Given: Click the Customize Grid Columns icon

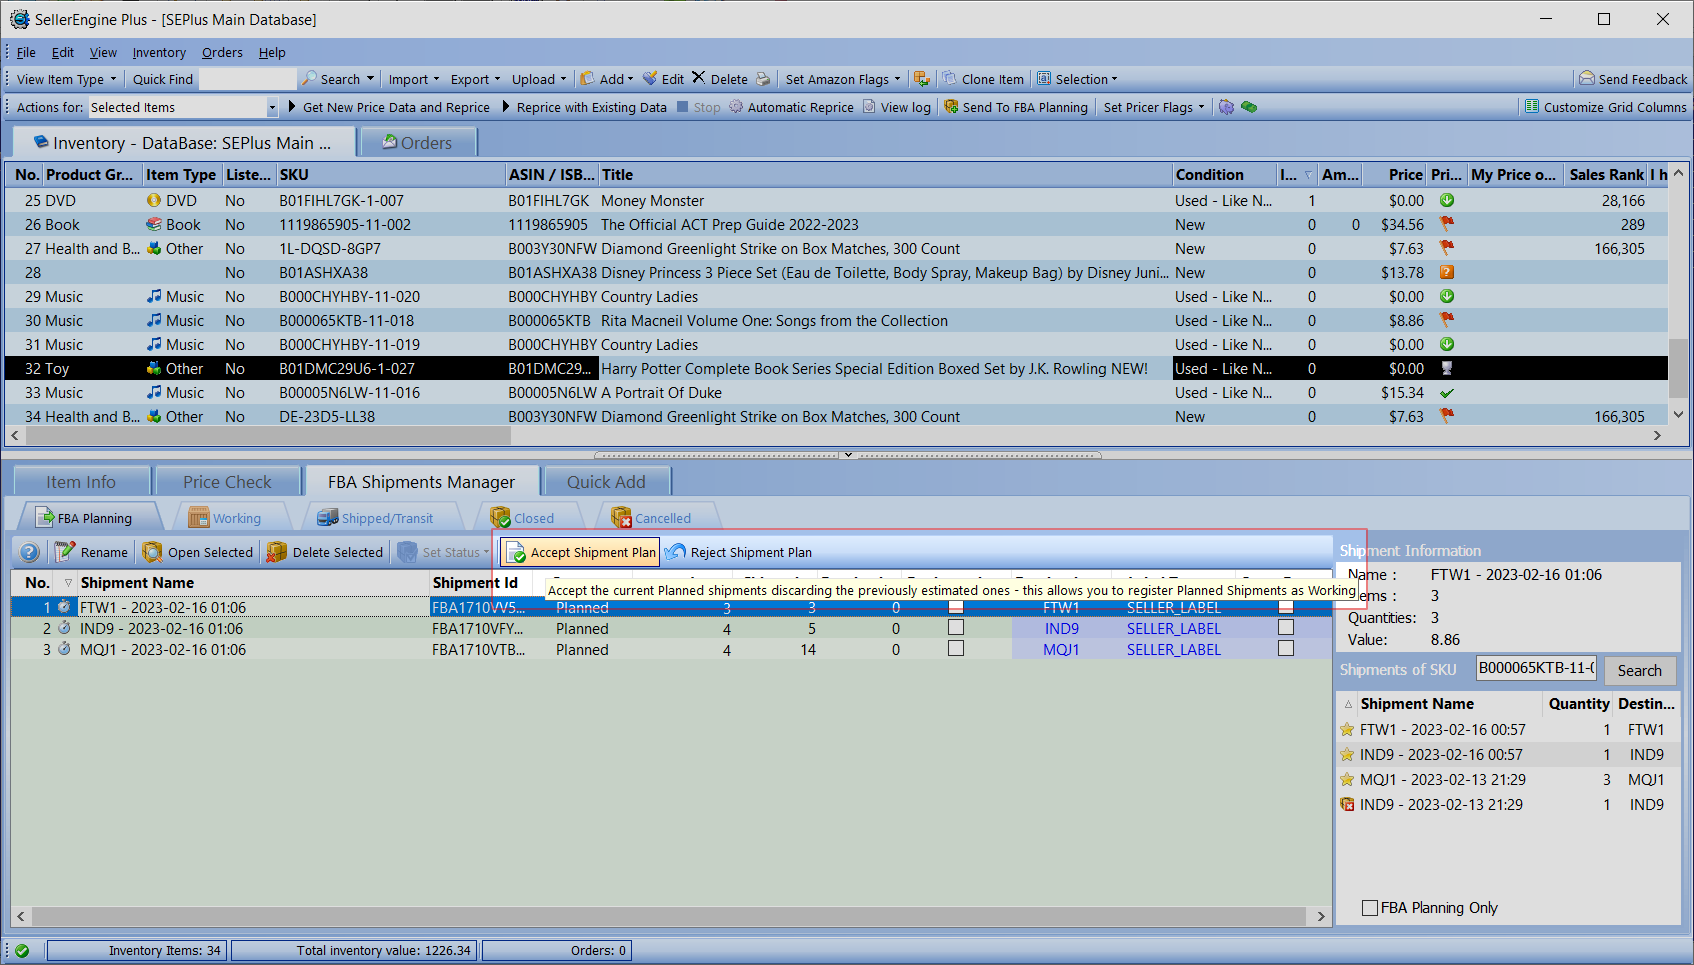Looking at the screenshot, I should click(1531, 107).
